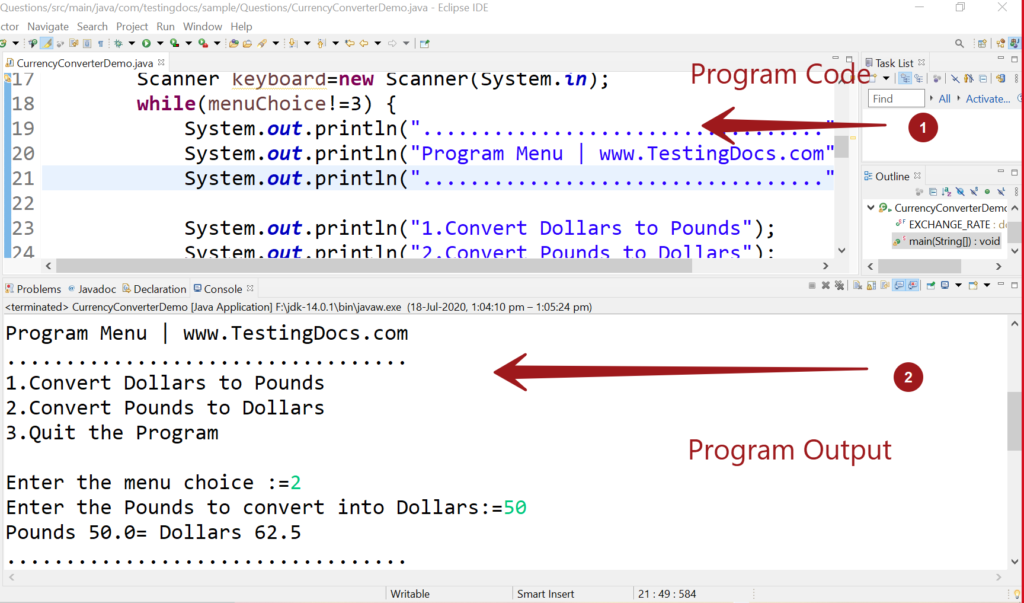Click the All link in Task List

tap(945, 98)
